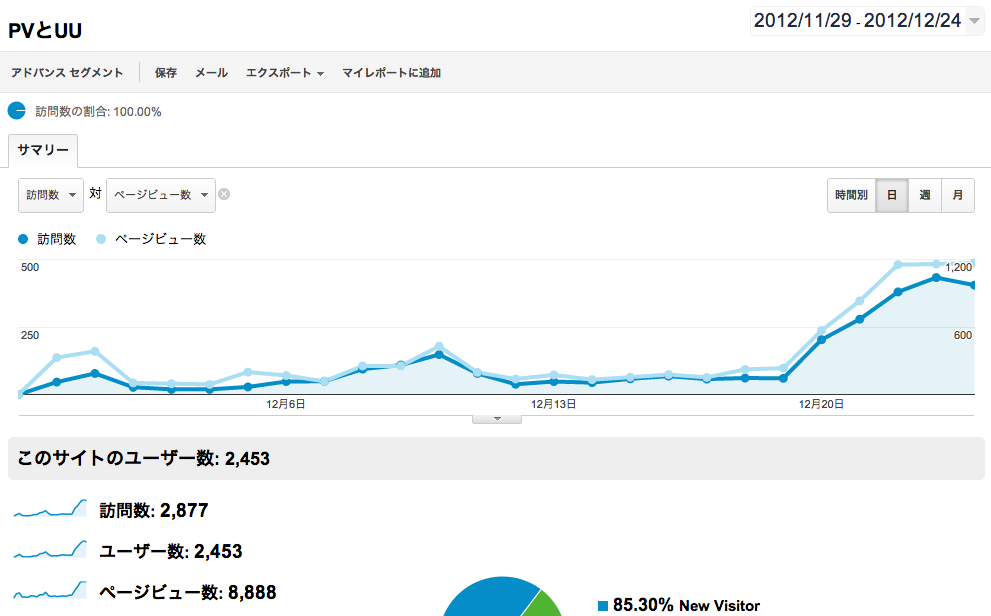Expand the chart annotation drawer arrow
Viewport: 991px width, 616px height.
(x=497, y=419)
